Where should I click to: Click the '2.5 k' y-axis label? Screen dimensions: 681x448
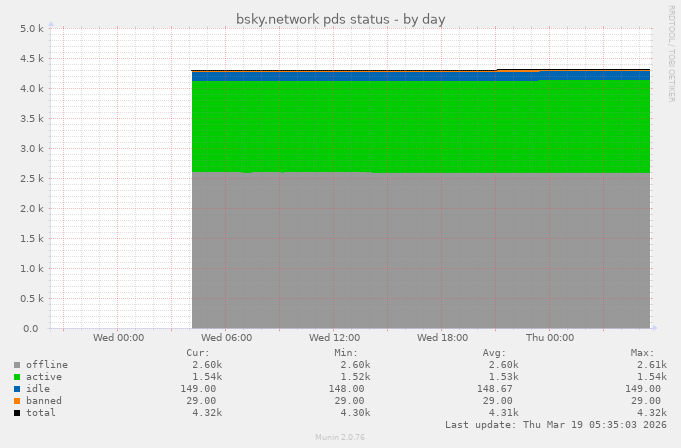[x=32, y=179]
